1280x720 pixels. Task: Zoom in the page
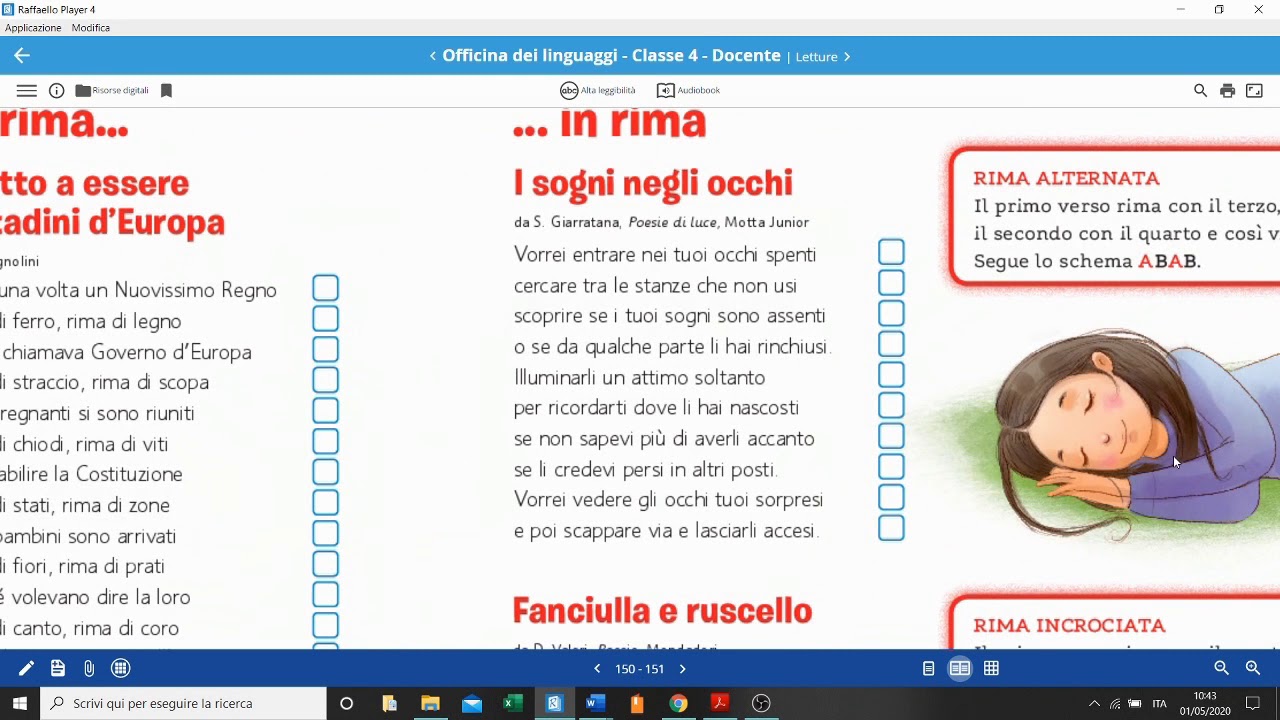tap(1252, 668)
